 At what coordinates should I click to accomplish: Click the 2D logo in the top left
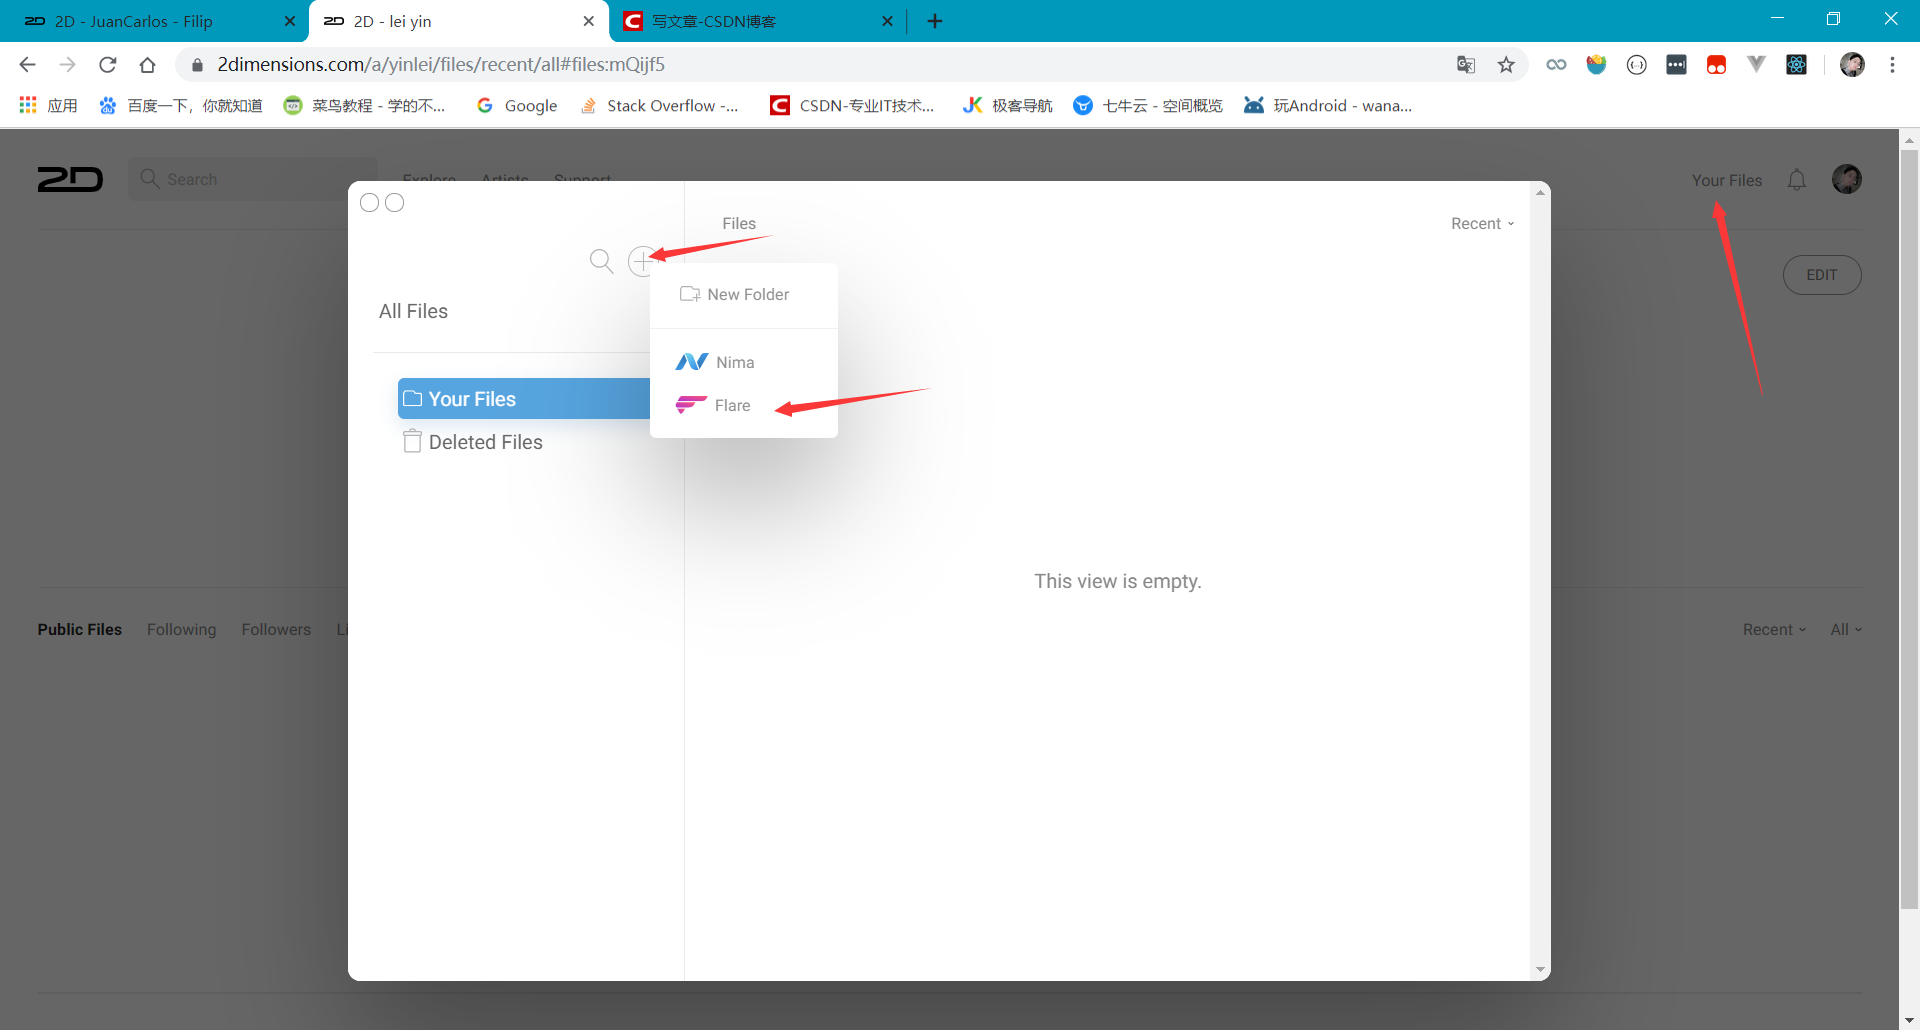[x=70, y=179]
